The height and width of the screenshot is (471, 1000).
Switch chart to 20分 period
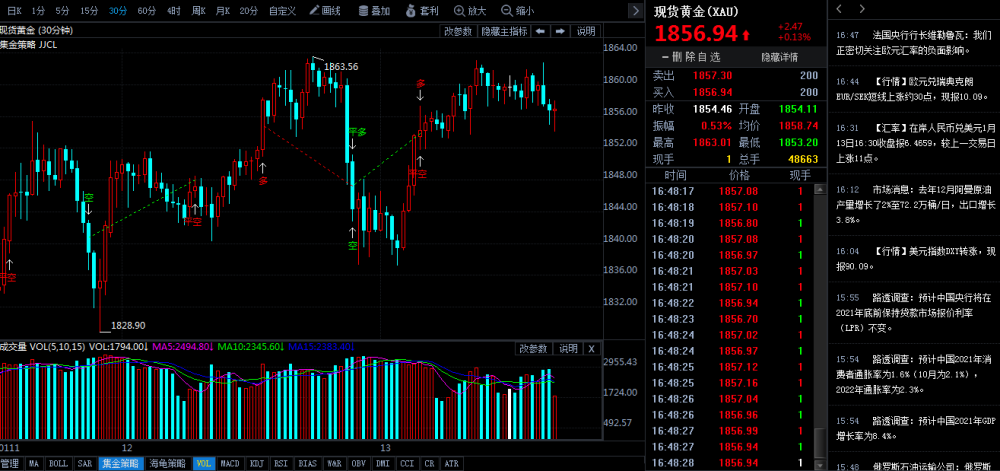249,10
